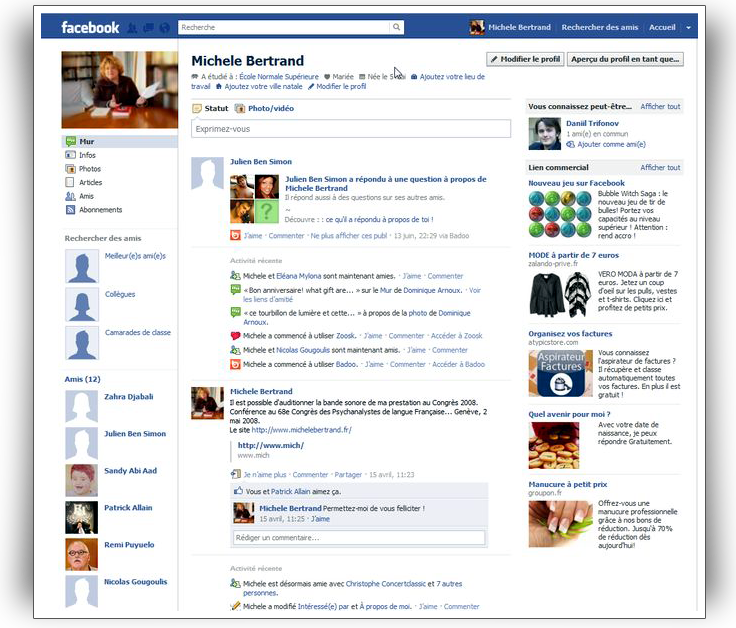Click the facebook logo
The height and width of the screenshot is (628, 736).
tap(90, 27)
